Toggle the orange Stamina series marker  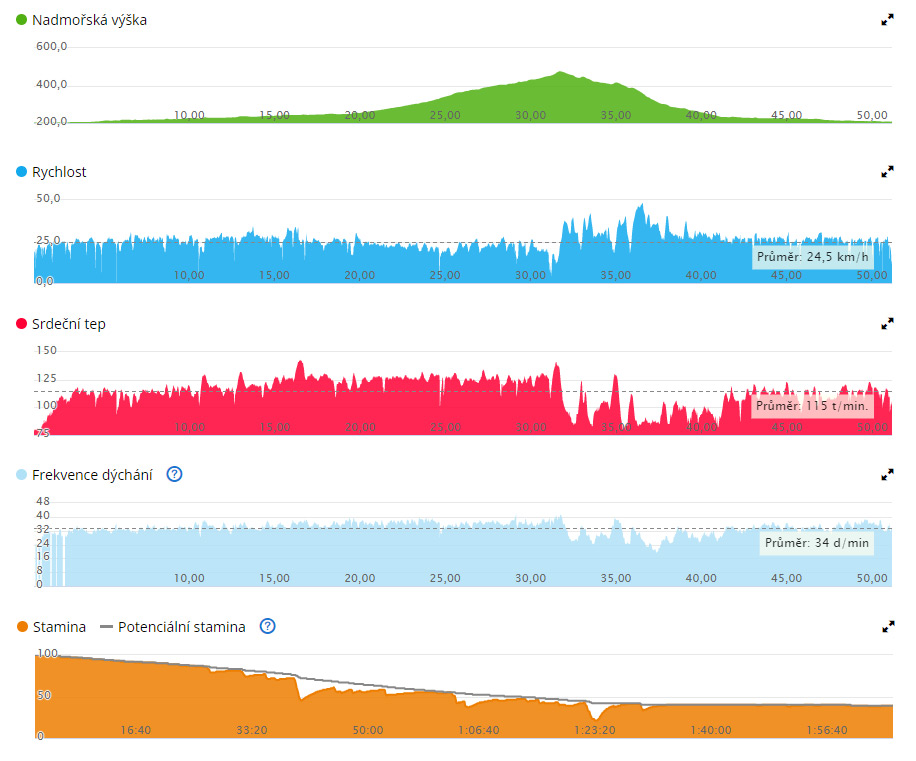(22, 628)
